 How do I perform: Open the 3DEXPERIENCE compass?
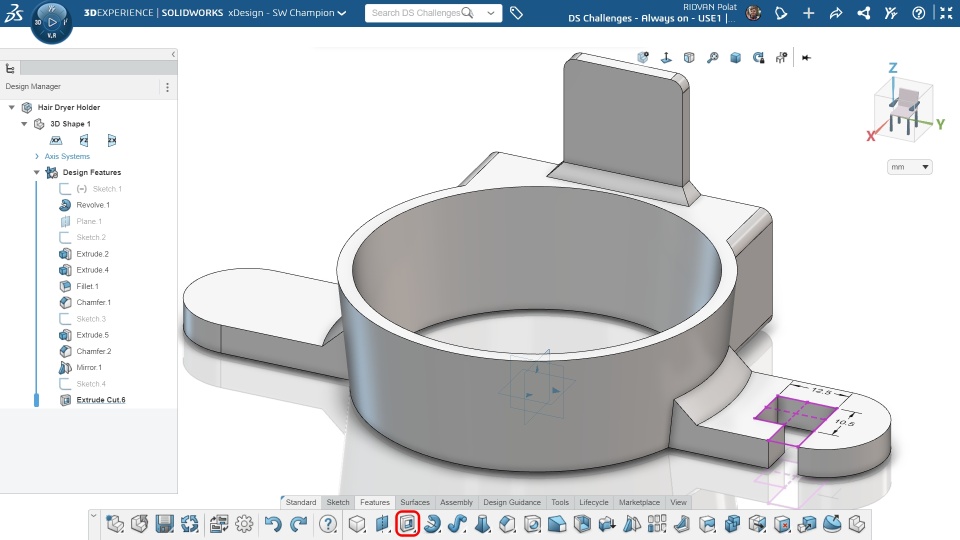pos(51,23)
